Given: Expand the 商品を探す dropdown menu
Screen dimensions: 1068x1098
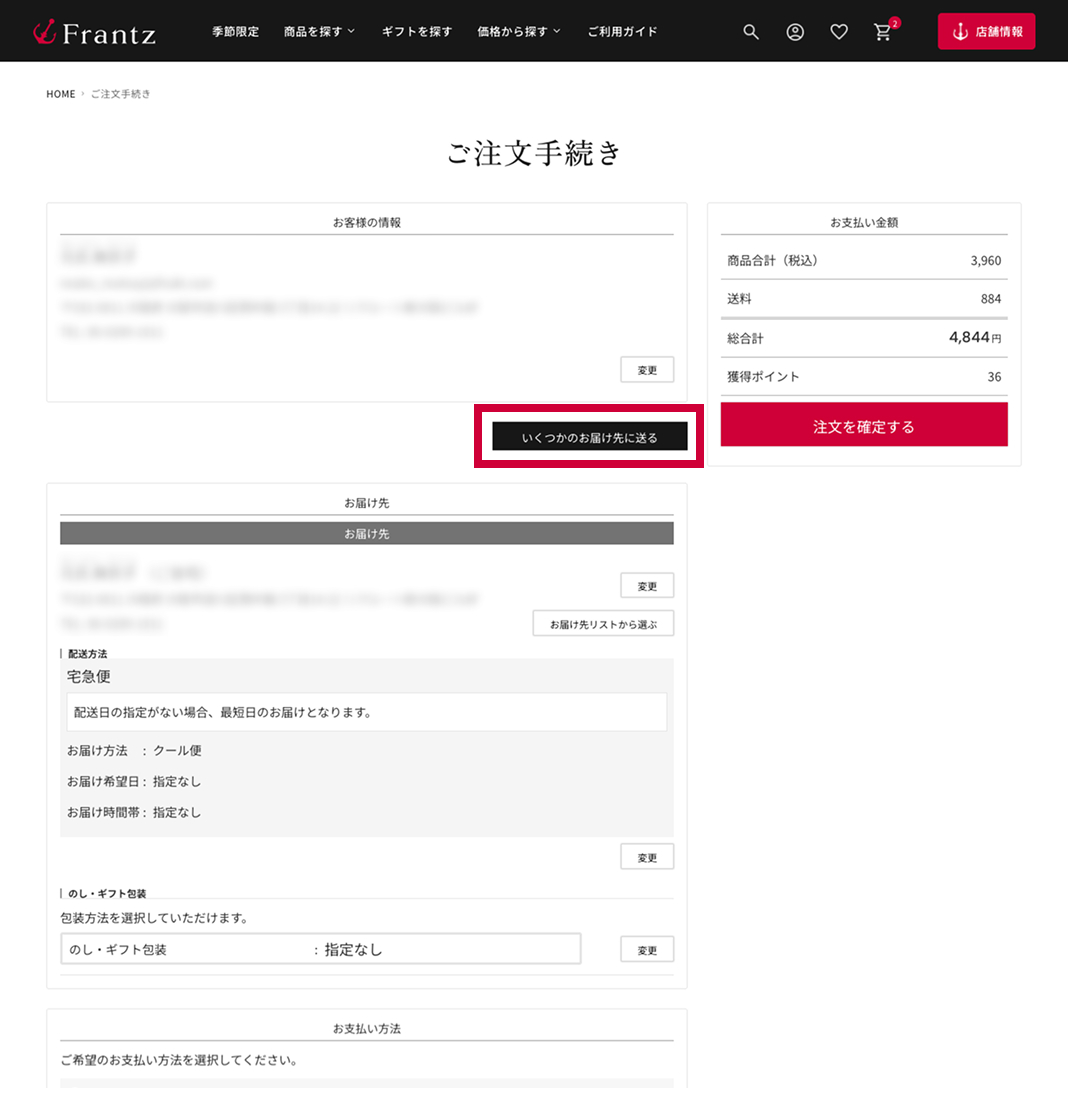Looking at the screenshot, I should click(319, 32).
